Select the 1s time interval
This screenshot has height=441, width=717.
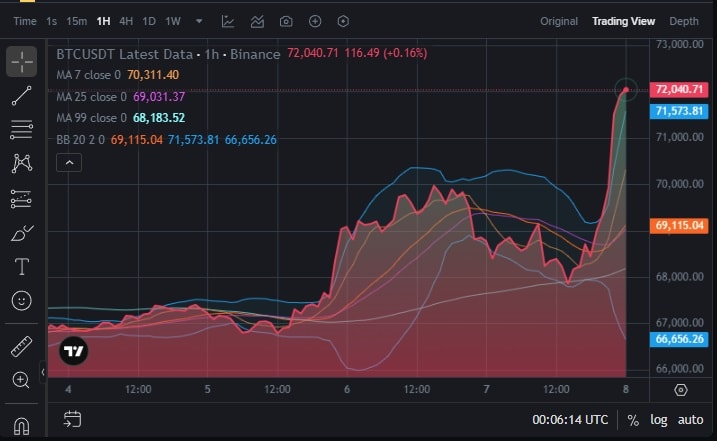click(x=52, y=21)
